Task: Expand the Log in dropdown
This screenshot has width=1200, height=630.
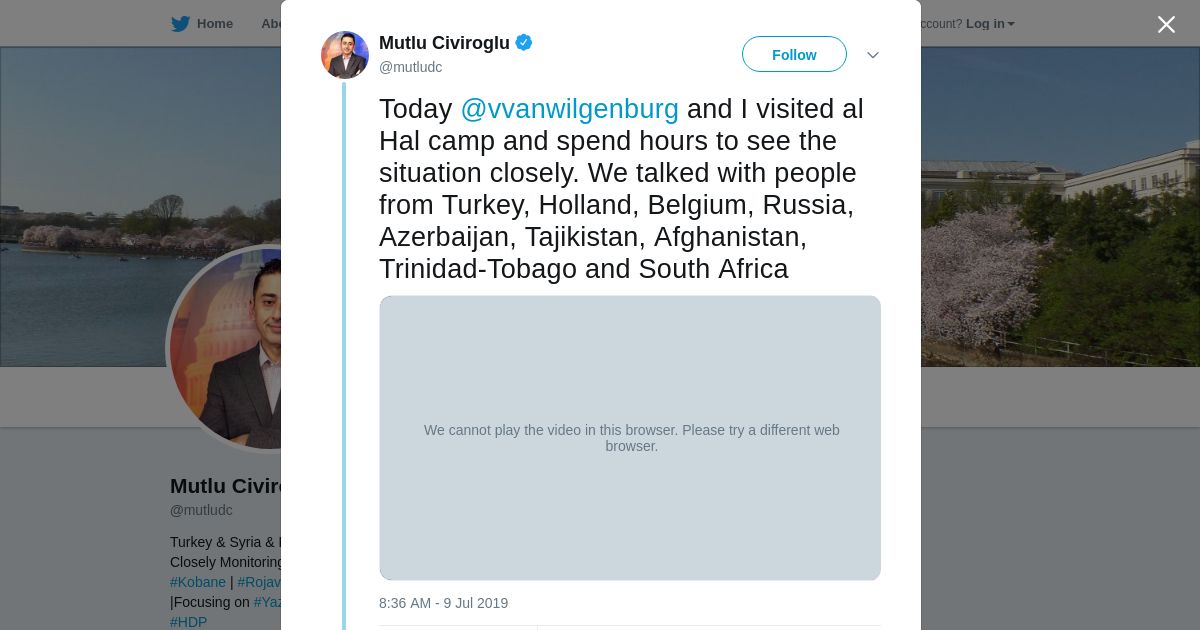Action: coord(989,24)
